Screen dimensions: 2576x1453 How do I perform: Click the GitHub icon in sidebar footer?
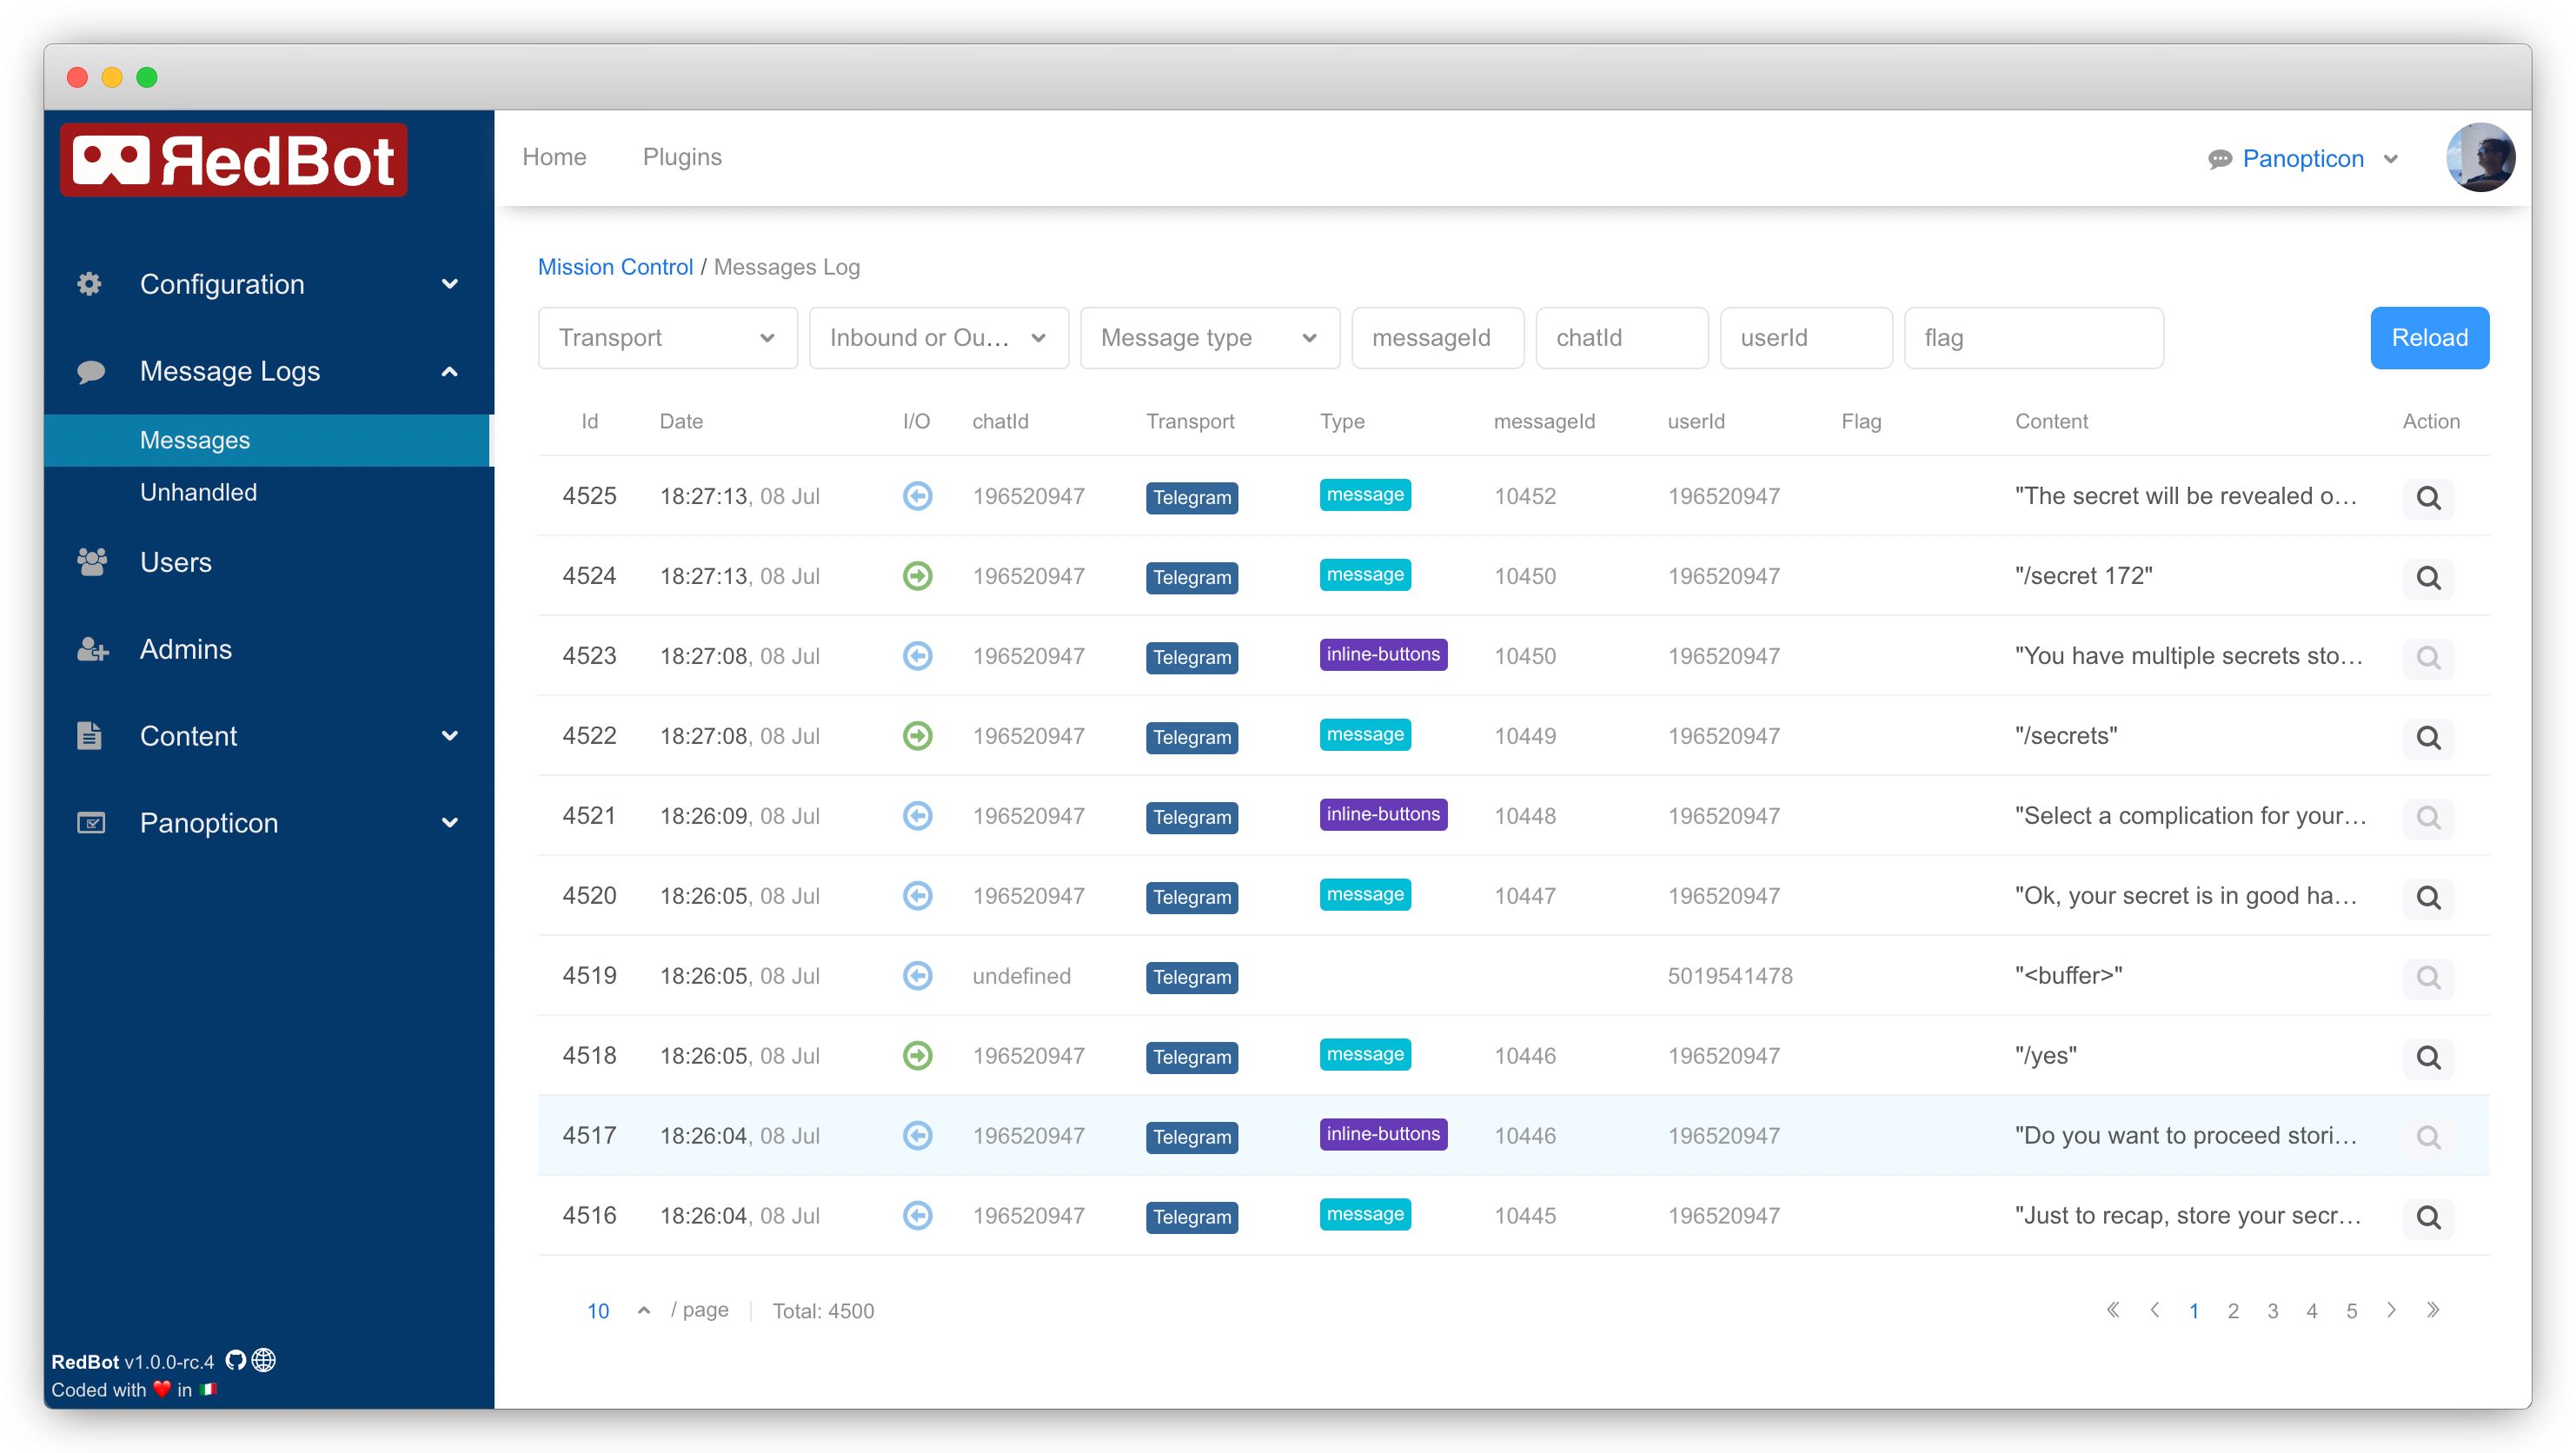[x=236, y=1360]
